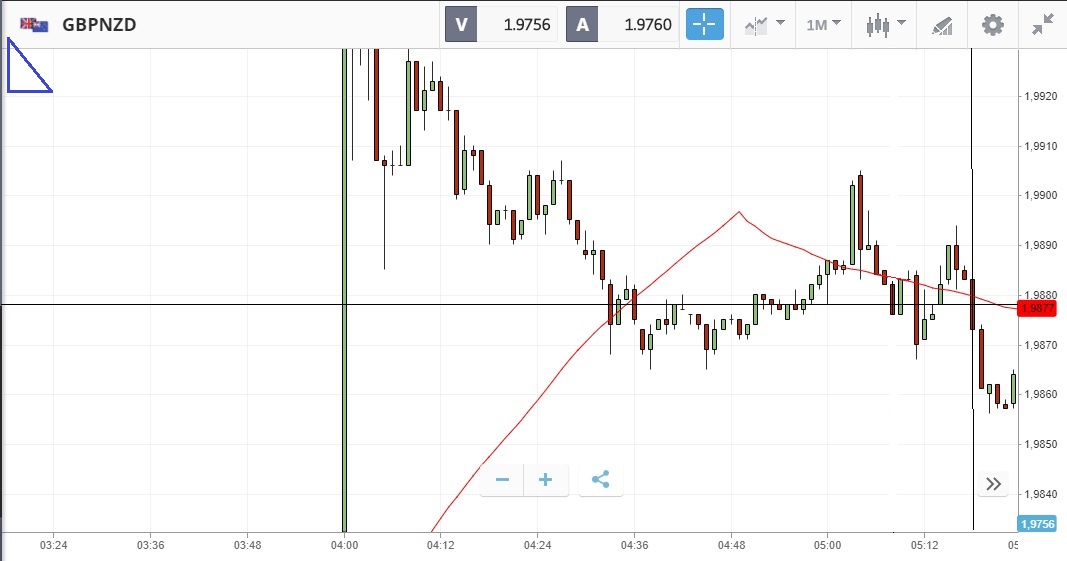
Task: Open the candlestick chart type dropdown
Action: (x=885, y=25)
